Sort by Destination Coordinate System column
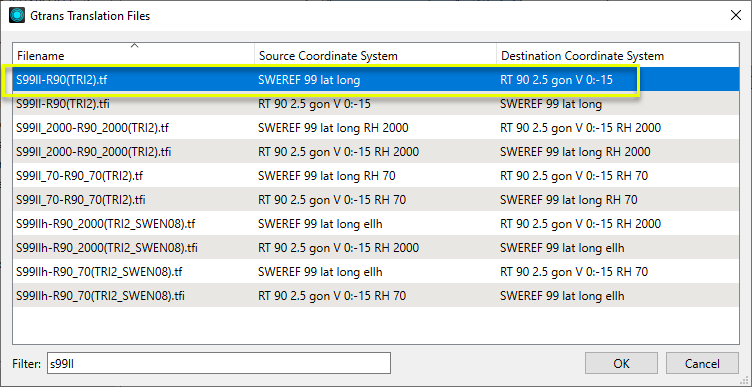 pos(618,56)
